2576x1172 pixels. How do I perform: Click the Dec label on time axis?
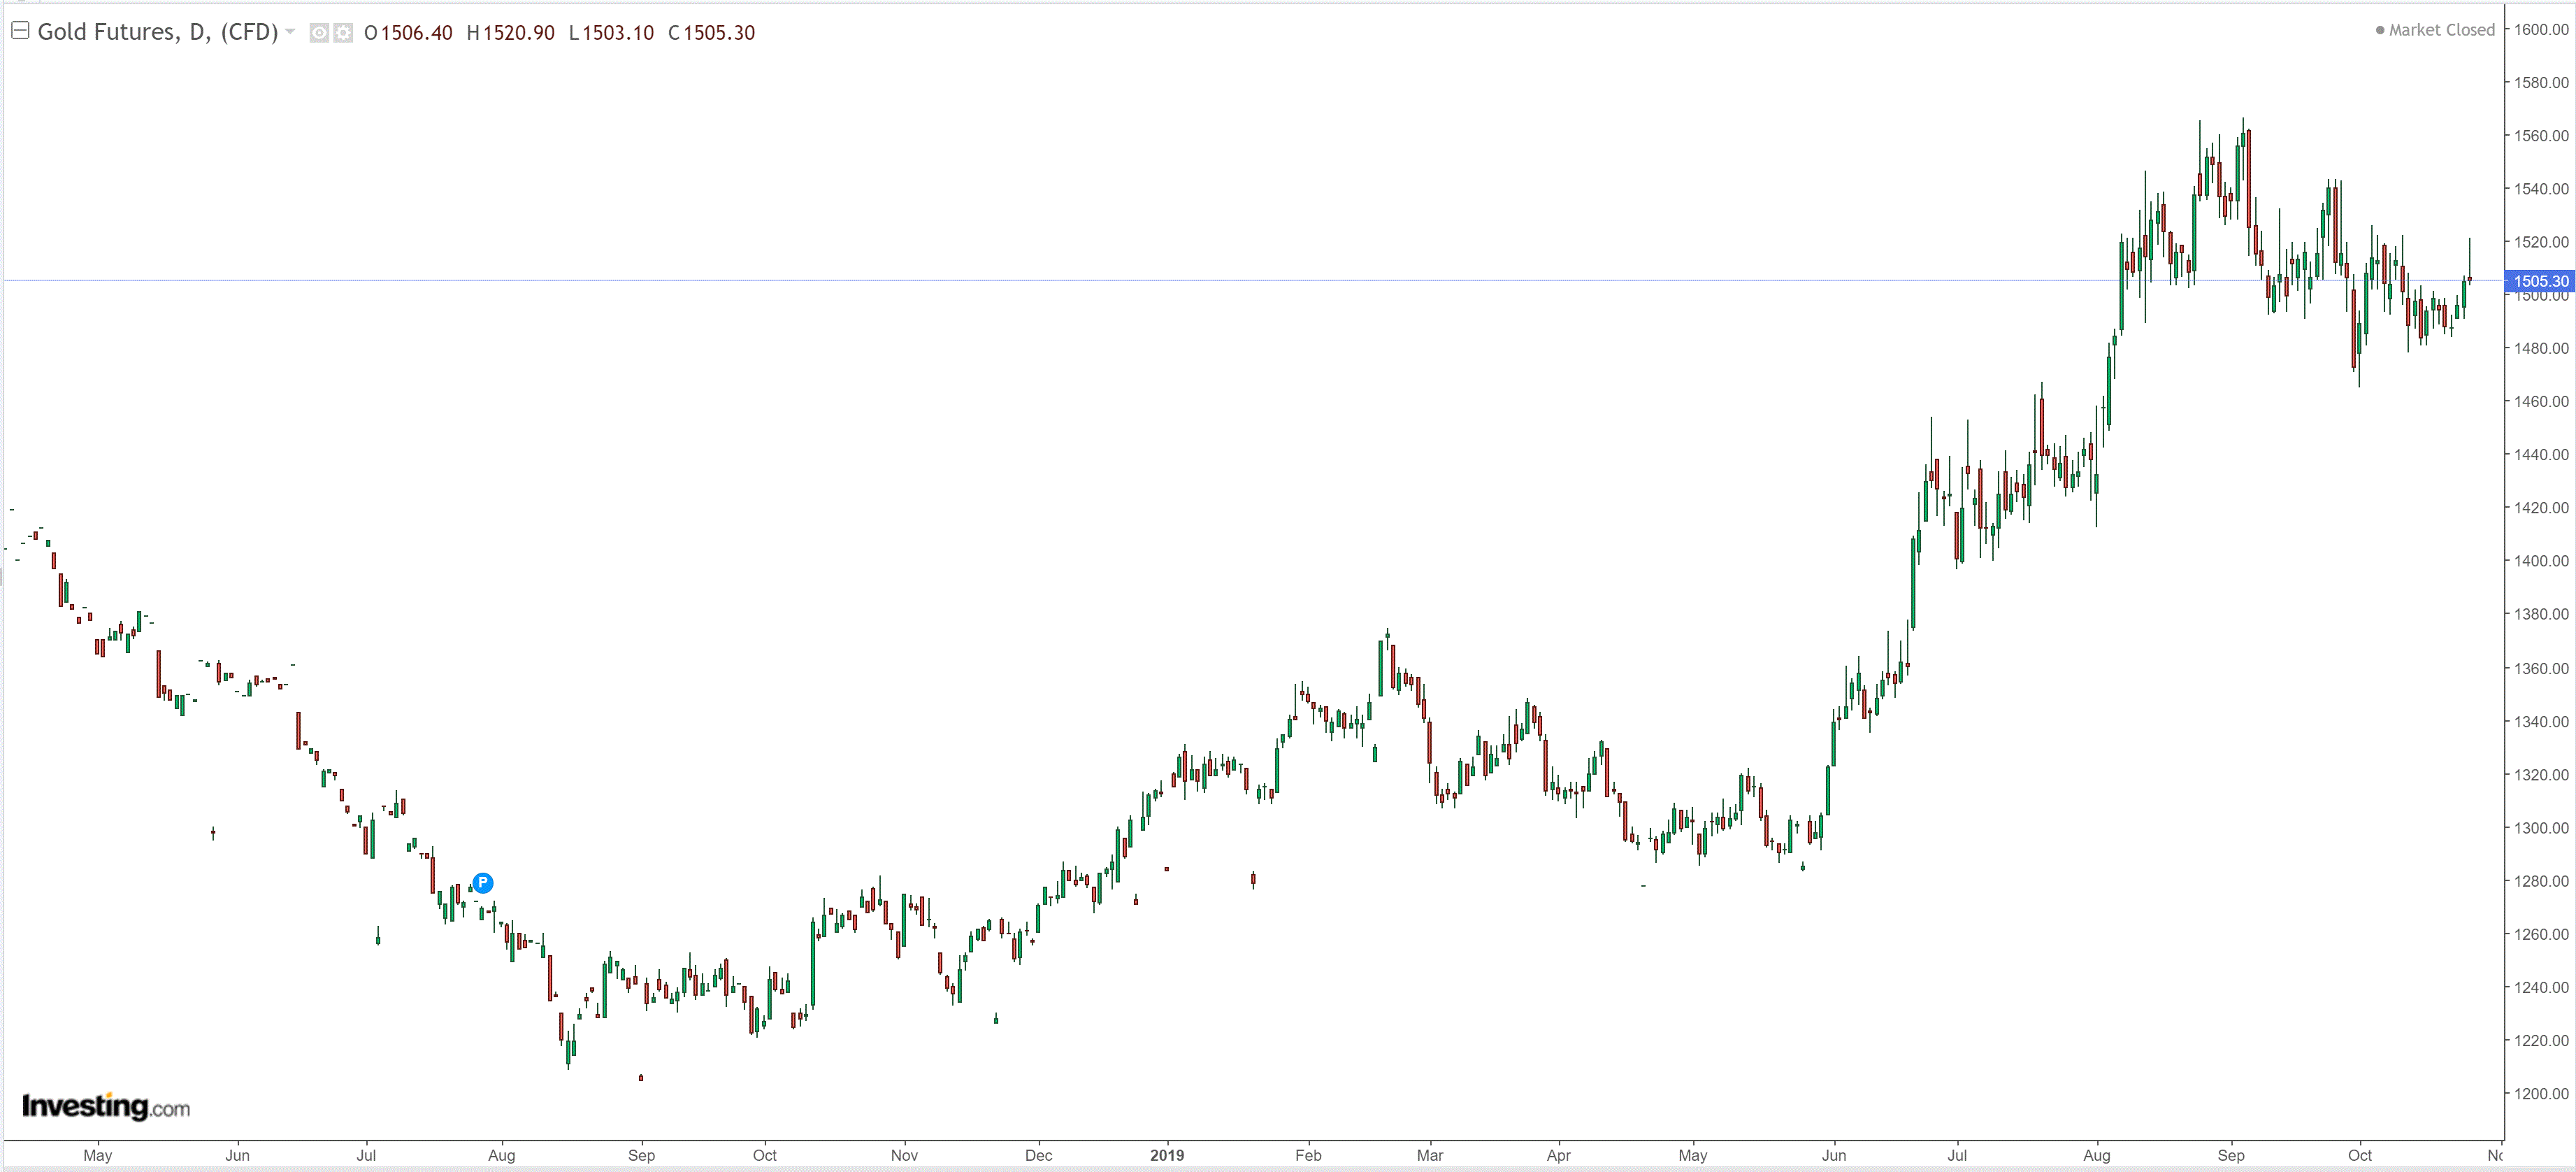pyautogui.click(x=1038, y=1155)
